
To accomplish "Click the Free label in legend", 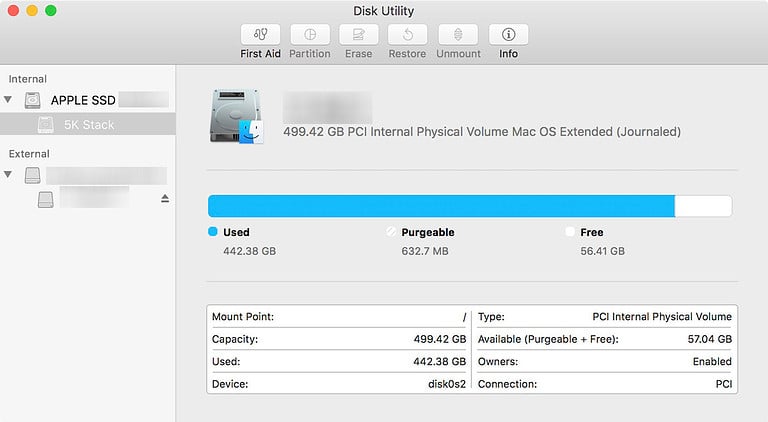I will coord(592,232).
